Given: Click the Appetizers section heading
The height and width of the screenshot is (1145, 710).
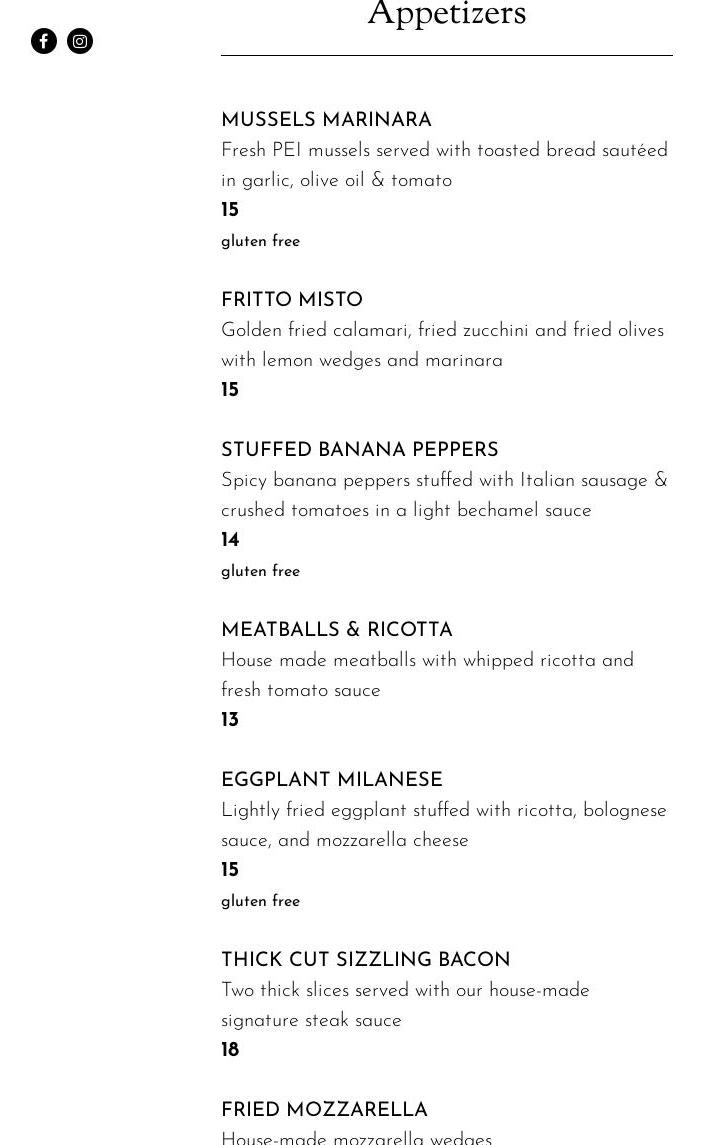Looking at the screenshot, I should [446, 15].
